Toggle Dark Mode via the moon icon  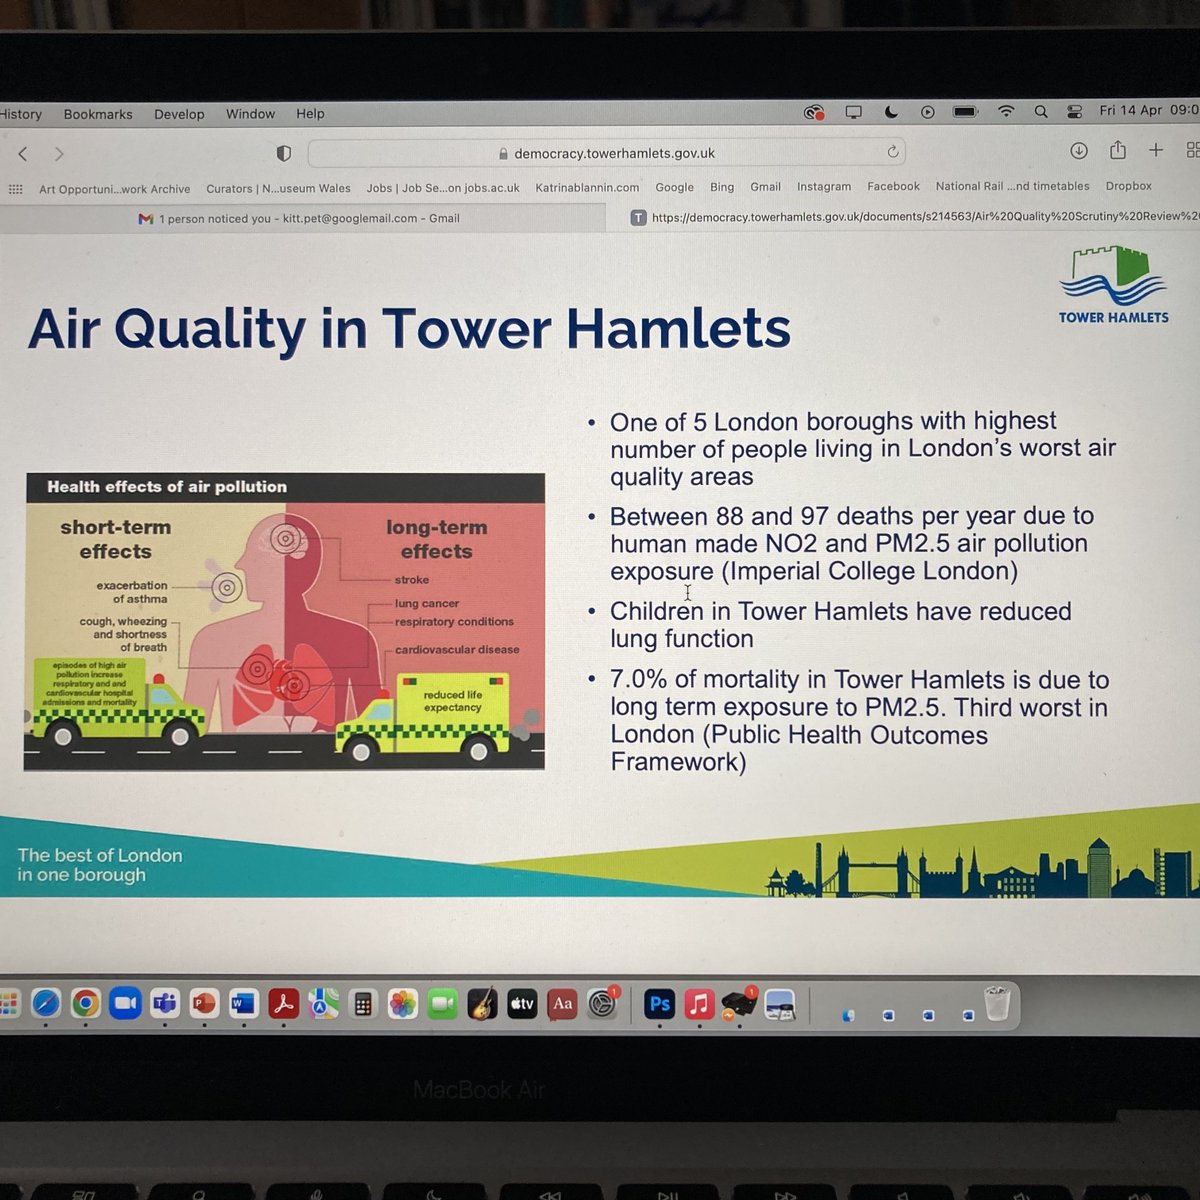[889, 110]
